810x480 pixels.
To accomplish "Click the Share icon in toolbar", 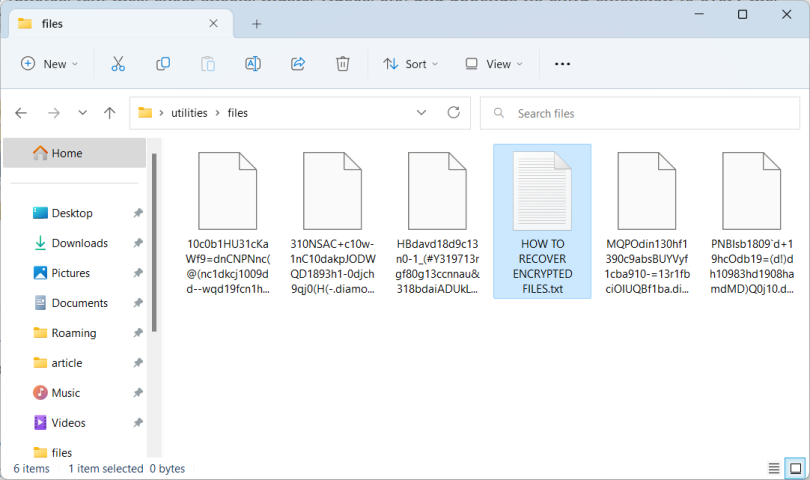I will coord(298,64).
